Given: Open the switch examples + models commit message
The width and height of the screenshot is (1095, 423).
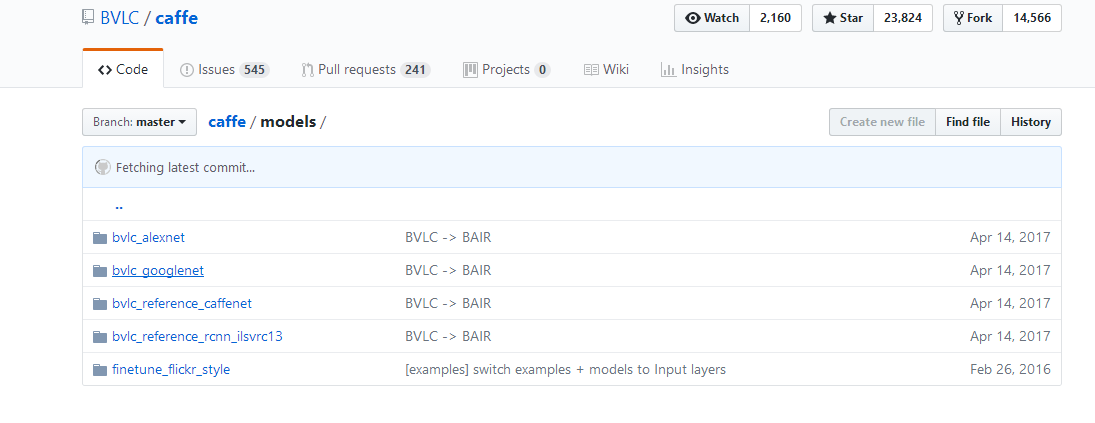Looking at the screenshot, I should coord(566,369).
